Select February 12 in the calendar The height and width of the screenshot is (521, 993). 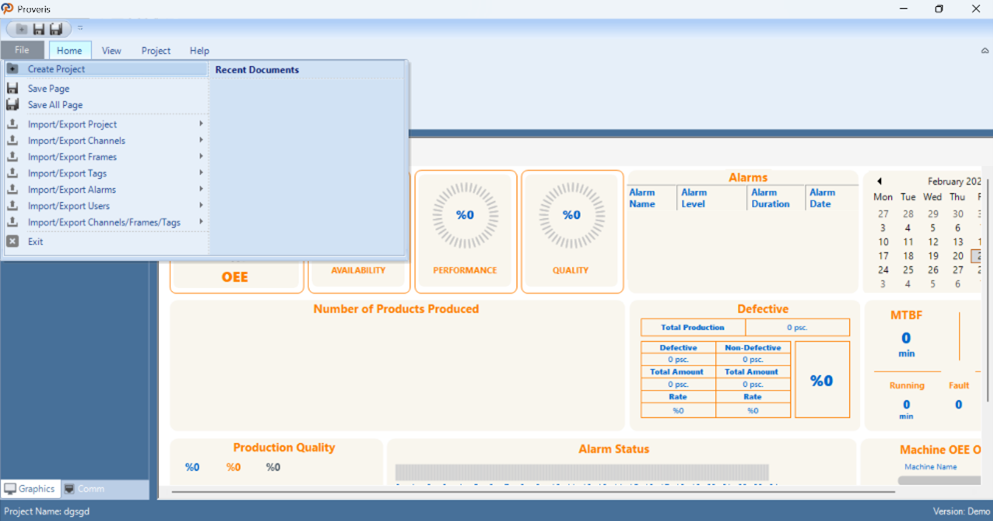point(933,242)
